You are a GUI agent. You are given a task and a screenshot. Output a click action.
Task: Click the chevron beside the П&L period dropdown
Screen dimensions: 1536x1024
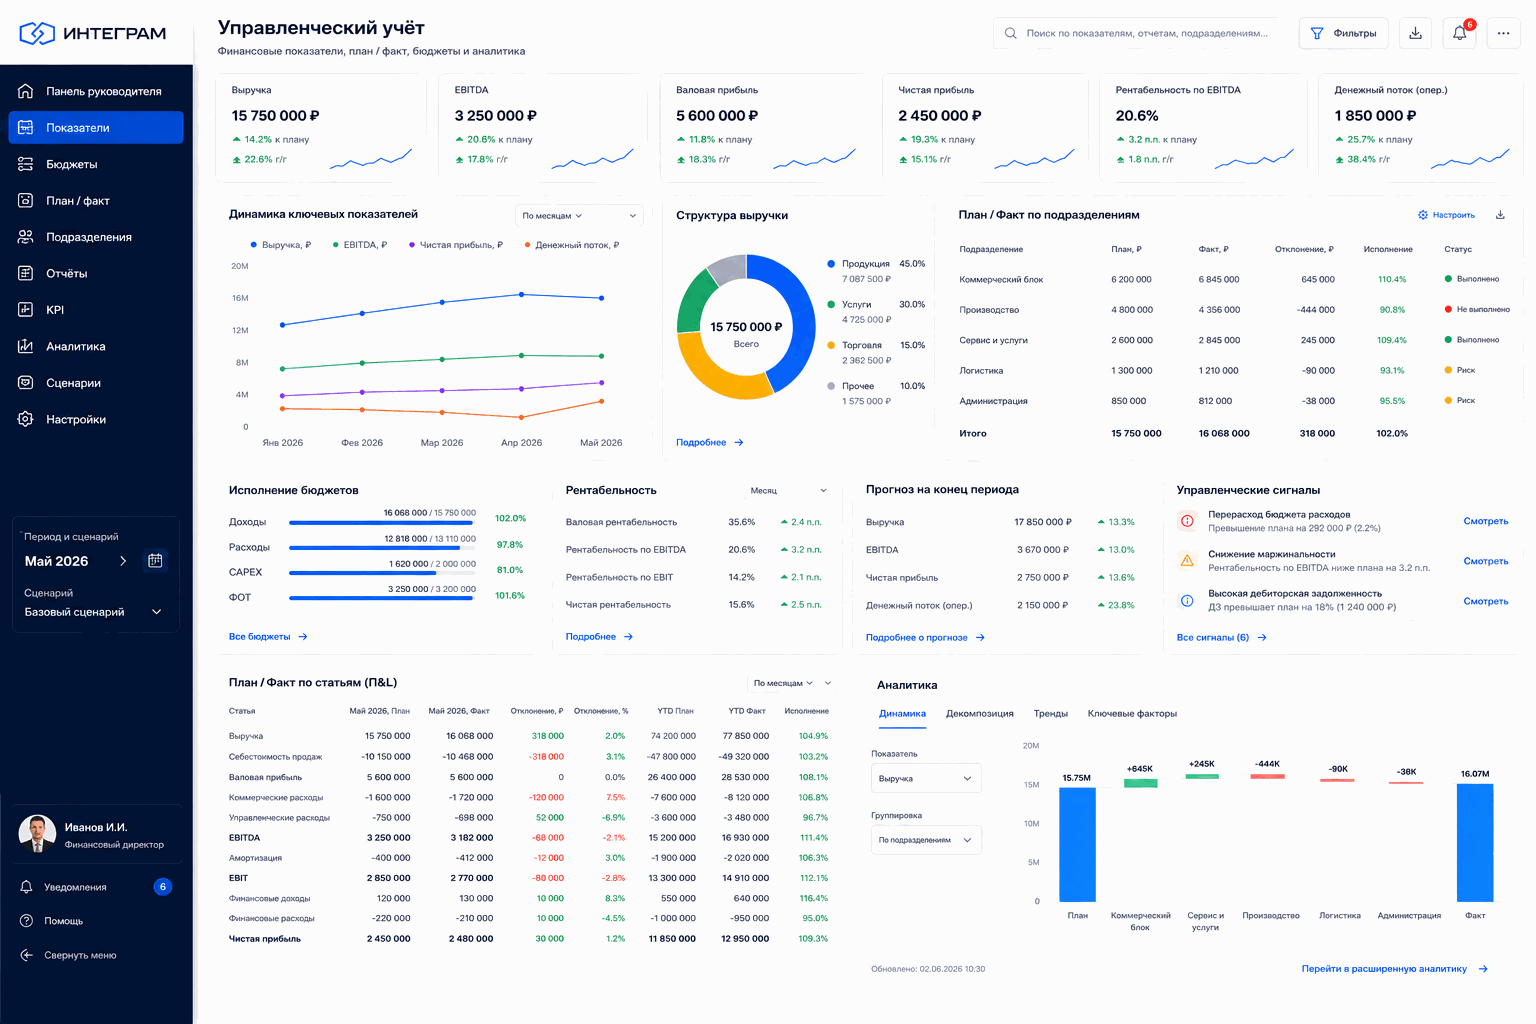827,683
